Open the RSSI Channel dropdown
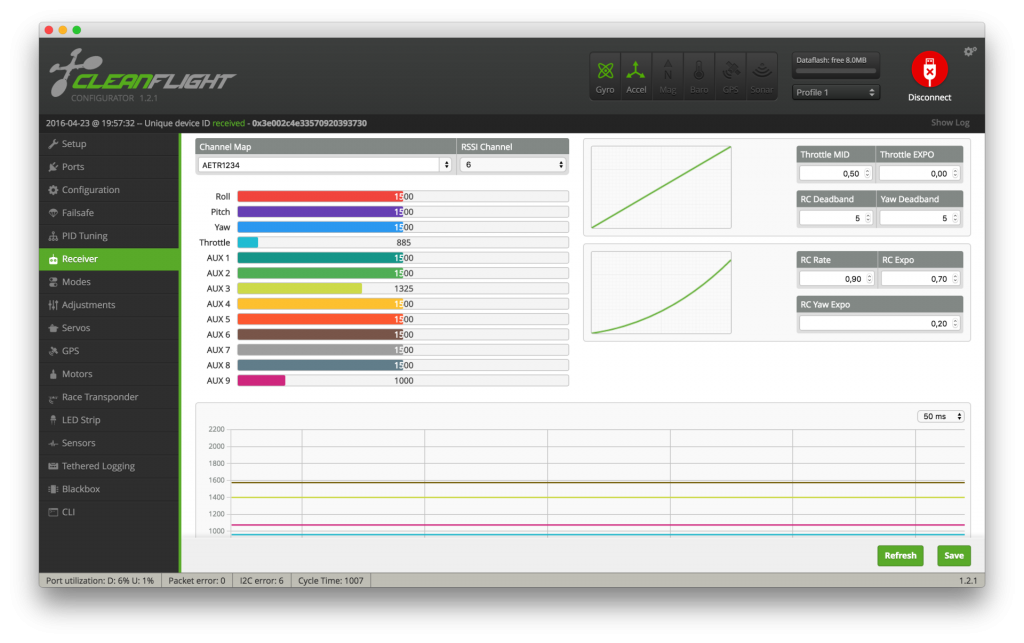The width and height of the screenshot is (1024, 643). (x=513, y=164)
